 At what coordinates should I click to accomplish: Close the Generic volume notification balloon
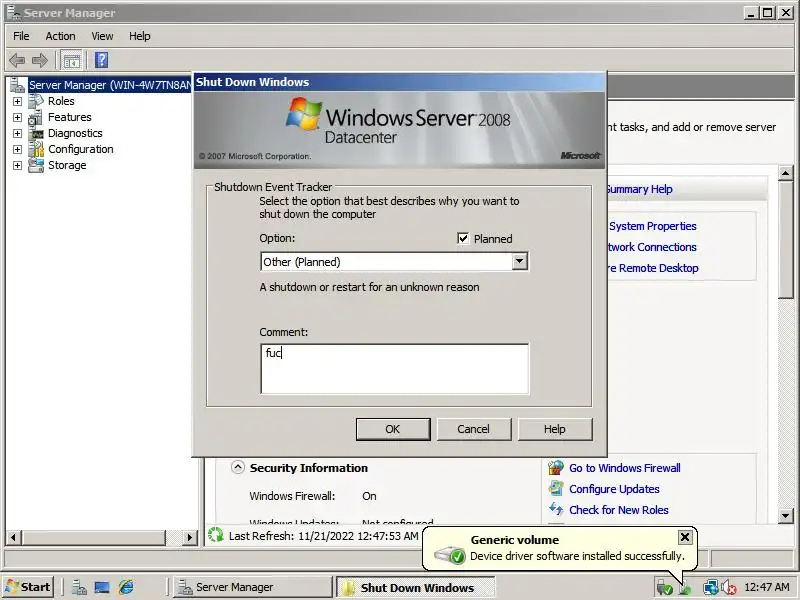point(685,537)
